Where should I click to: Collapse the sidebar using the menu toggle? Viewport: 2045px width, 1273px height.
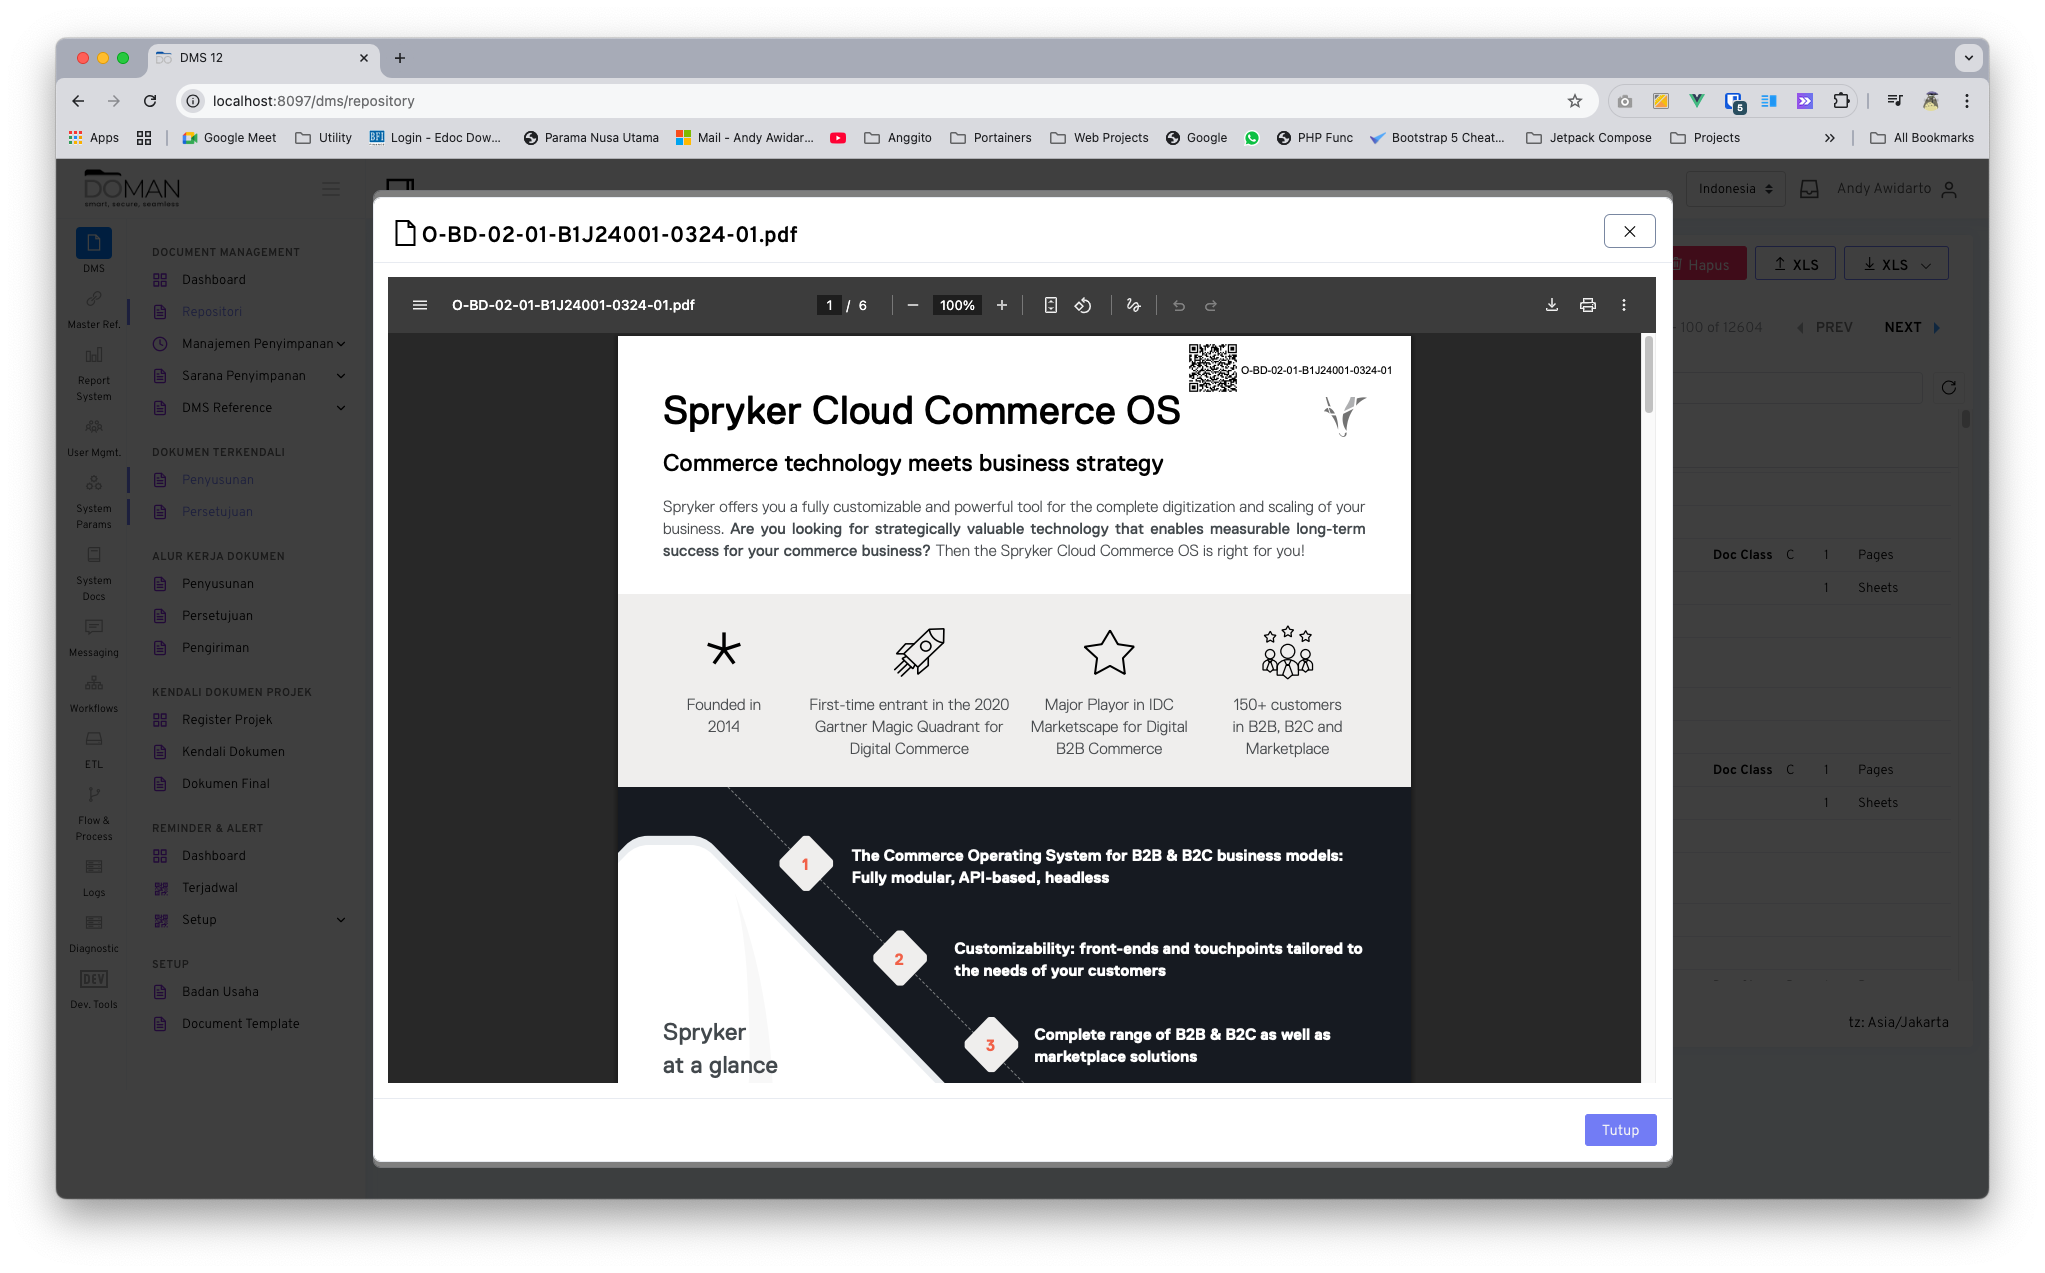point(331,188)
